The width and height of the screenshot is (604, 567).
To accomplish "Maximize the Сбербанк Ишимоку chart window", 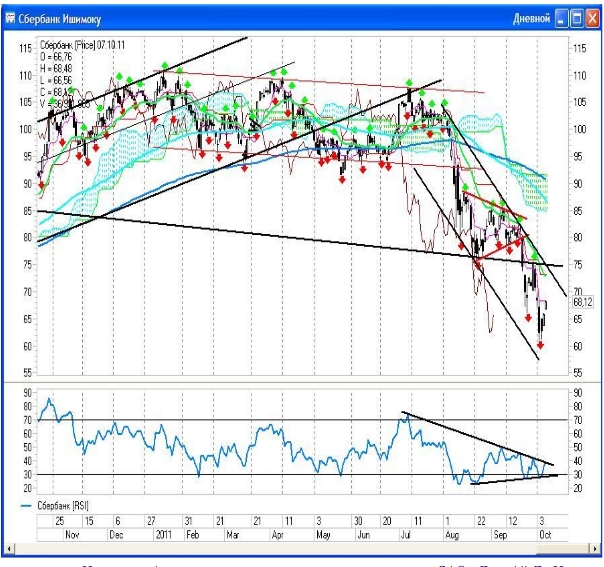I will coord(577,19).
